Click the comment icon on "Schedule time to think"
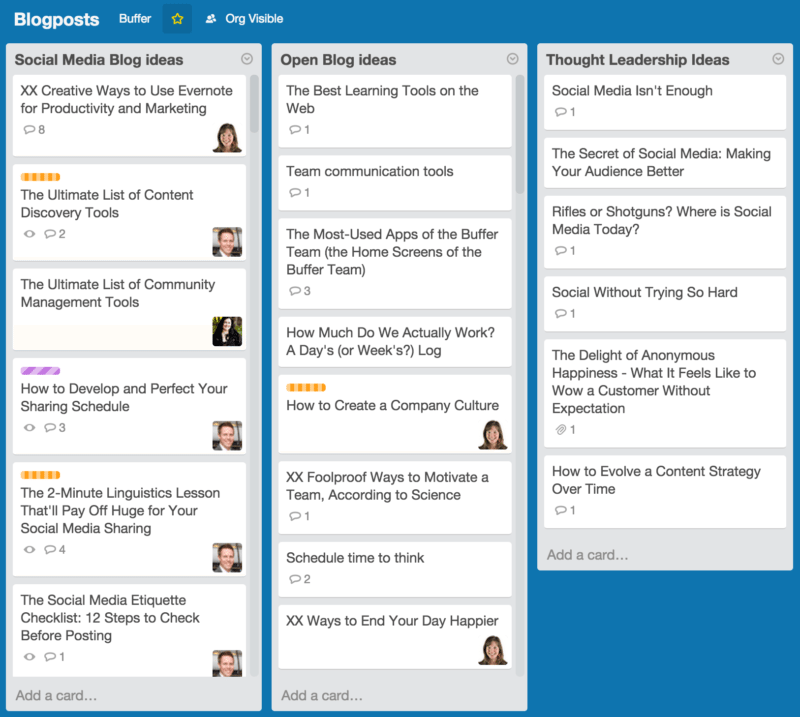The width and height of the screenshot is (800, 717). 296,580
